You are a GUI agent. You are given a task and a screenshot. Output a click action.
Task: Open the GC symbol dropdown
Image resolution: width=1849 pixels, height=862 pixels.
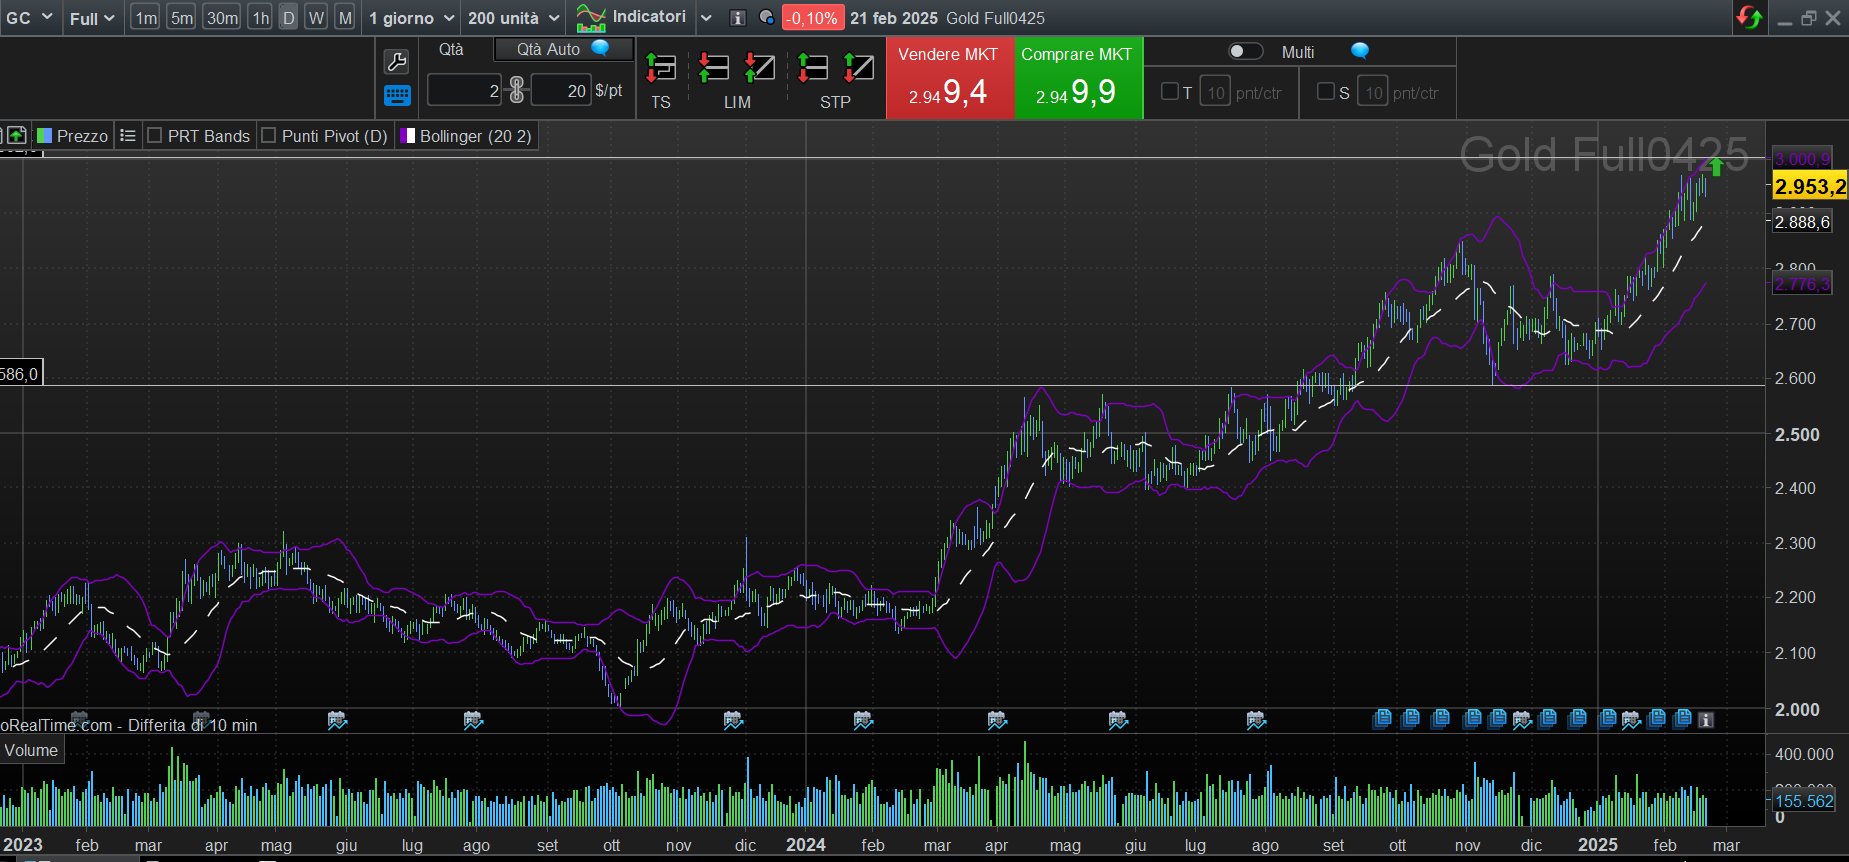pyautogui.click(x=29, y=18)
